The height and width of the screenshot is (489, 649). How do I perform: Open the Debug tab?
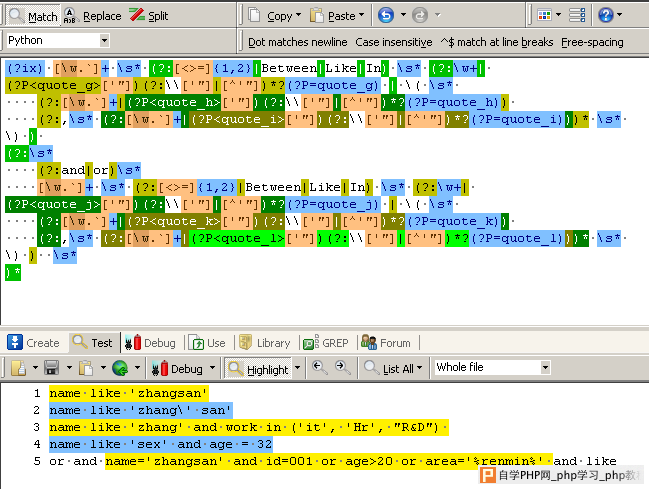(150, 343)
